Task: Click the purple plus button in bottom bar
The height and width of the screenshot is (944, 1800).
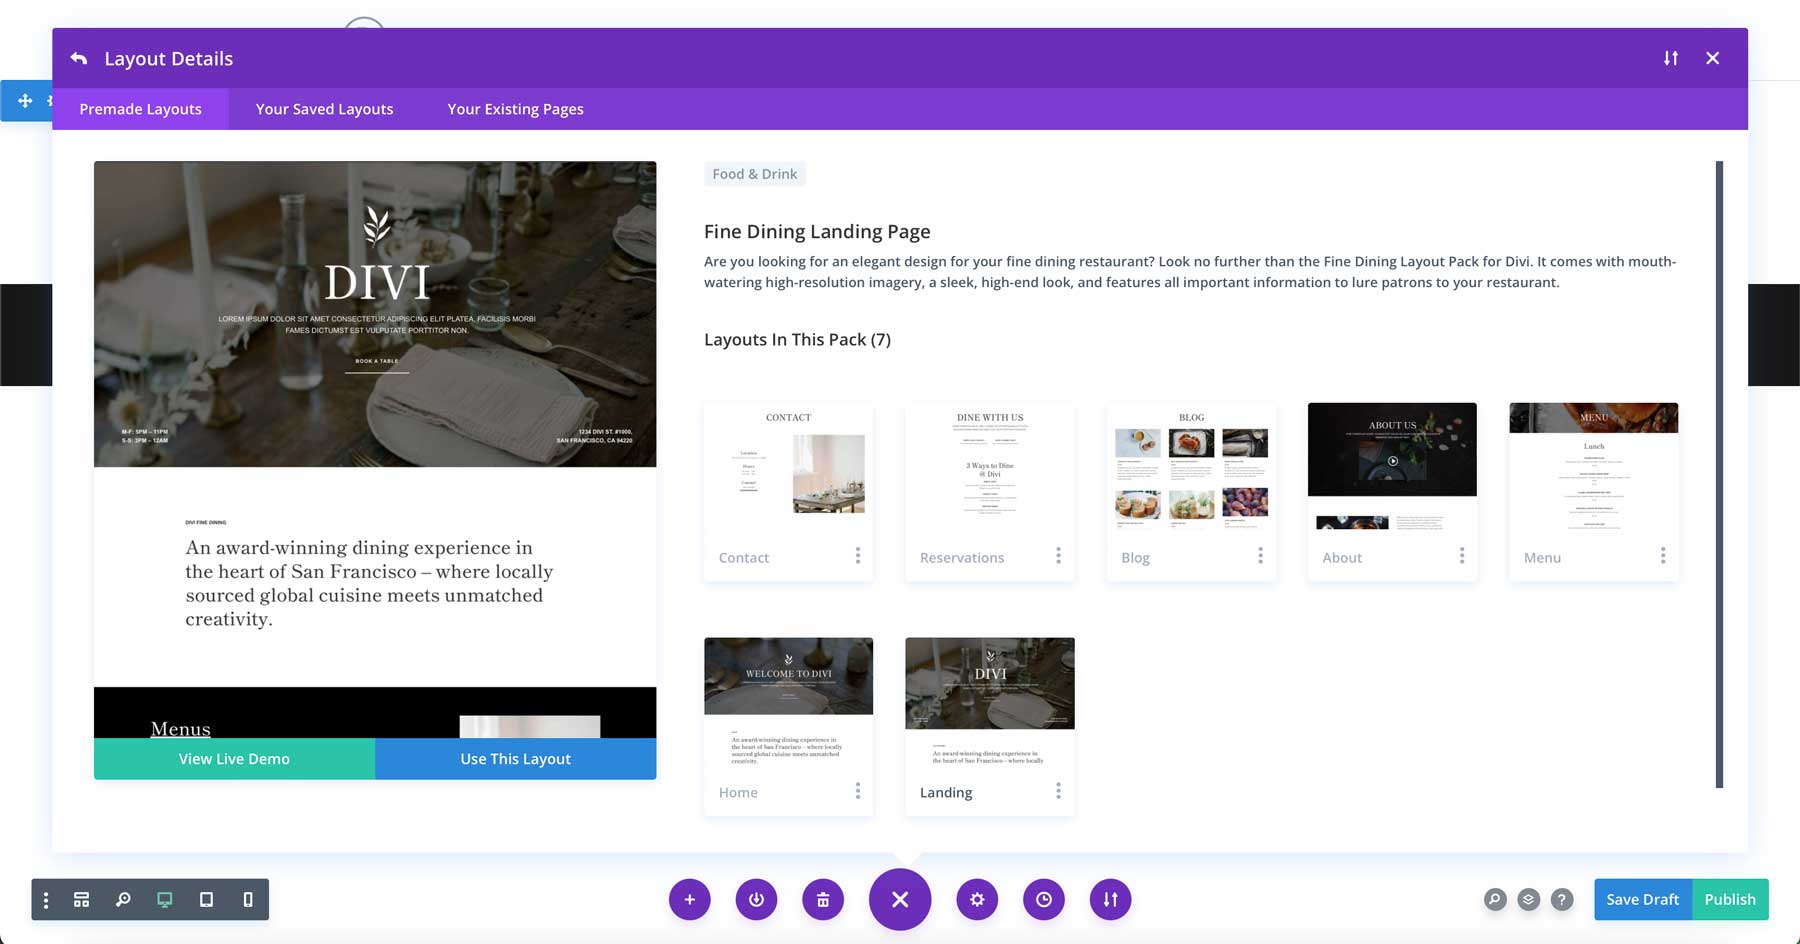Action: pyautogui.click(x=689, y=899)
